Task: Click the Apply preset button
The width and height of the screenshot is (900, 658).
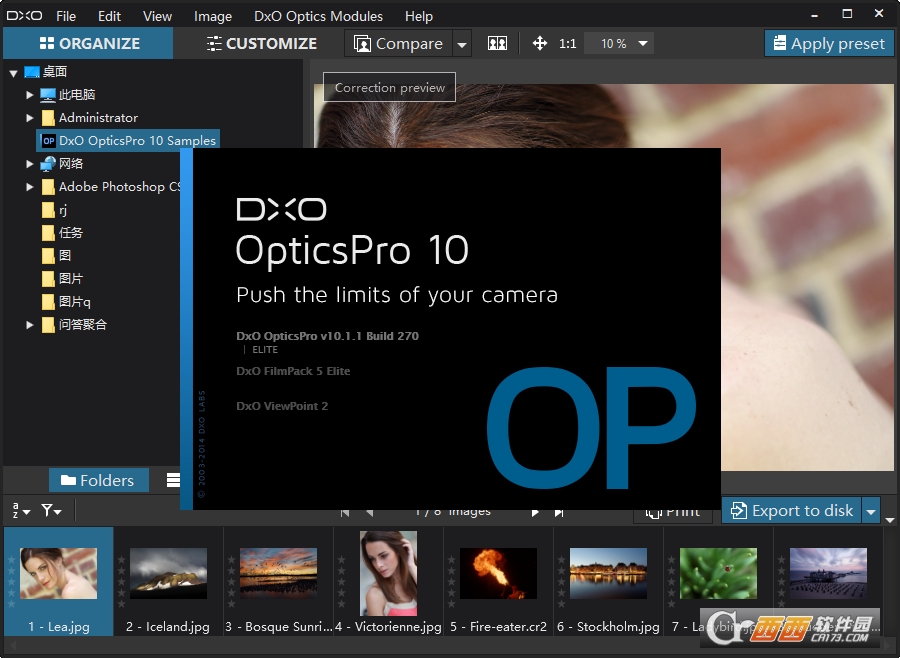Action: click(829, 44)
